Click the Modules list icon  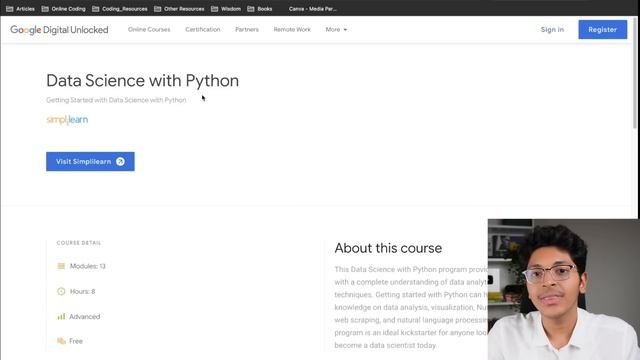tap(61, 266)
